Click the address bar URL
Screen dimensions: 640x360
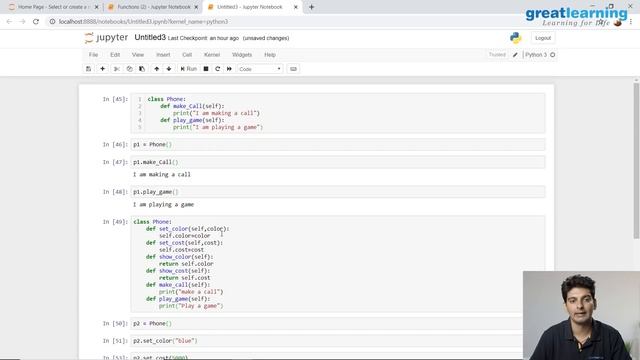pos(143,22)
